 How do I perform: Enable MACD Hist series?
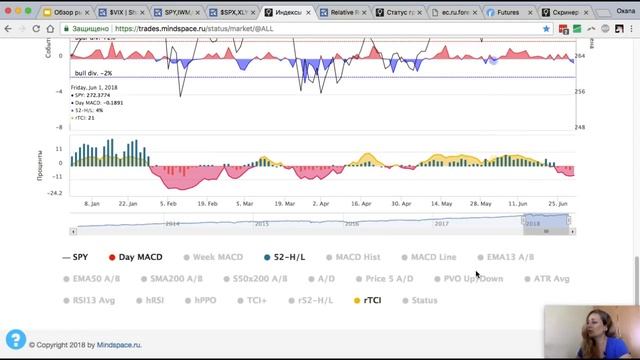tap(353, 257)
